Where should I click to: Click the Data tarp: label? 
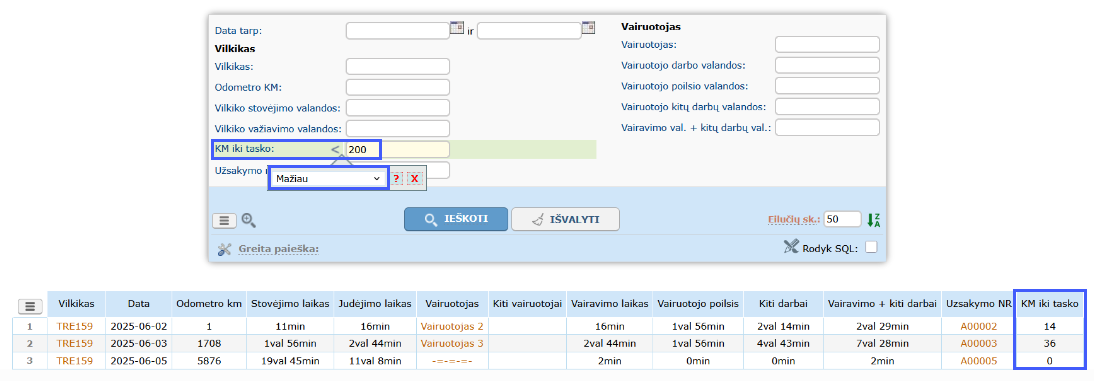[x=238, y=31]
